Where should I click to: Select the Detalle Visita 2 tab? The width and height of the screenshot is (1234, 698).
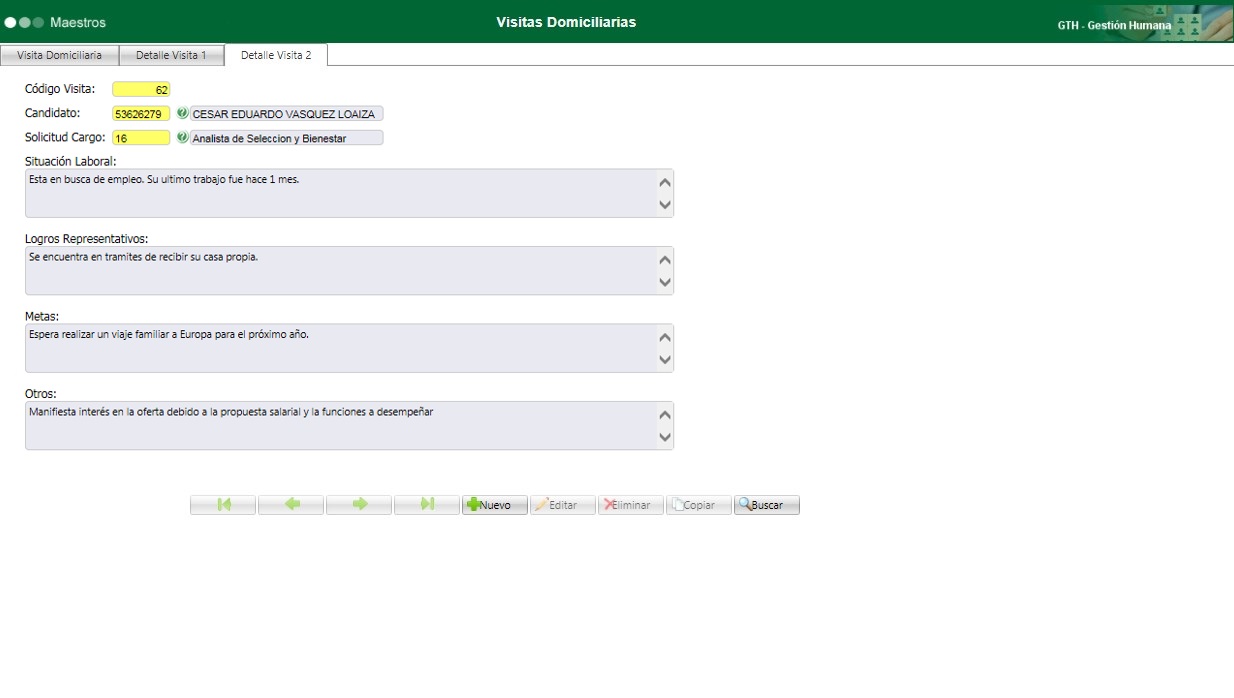276,55
